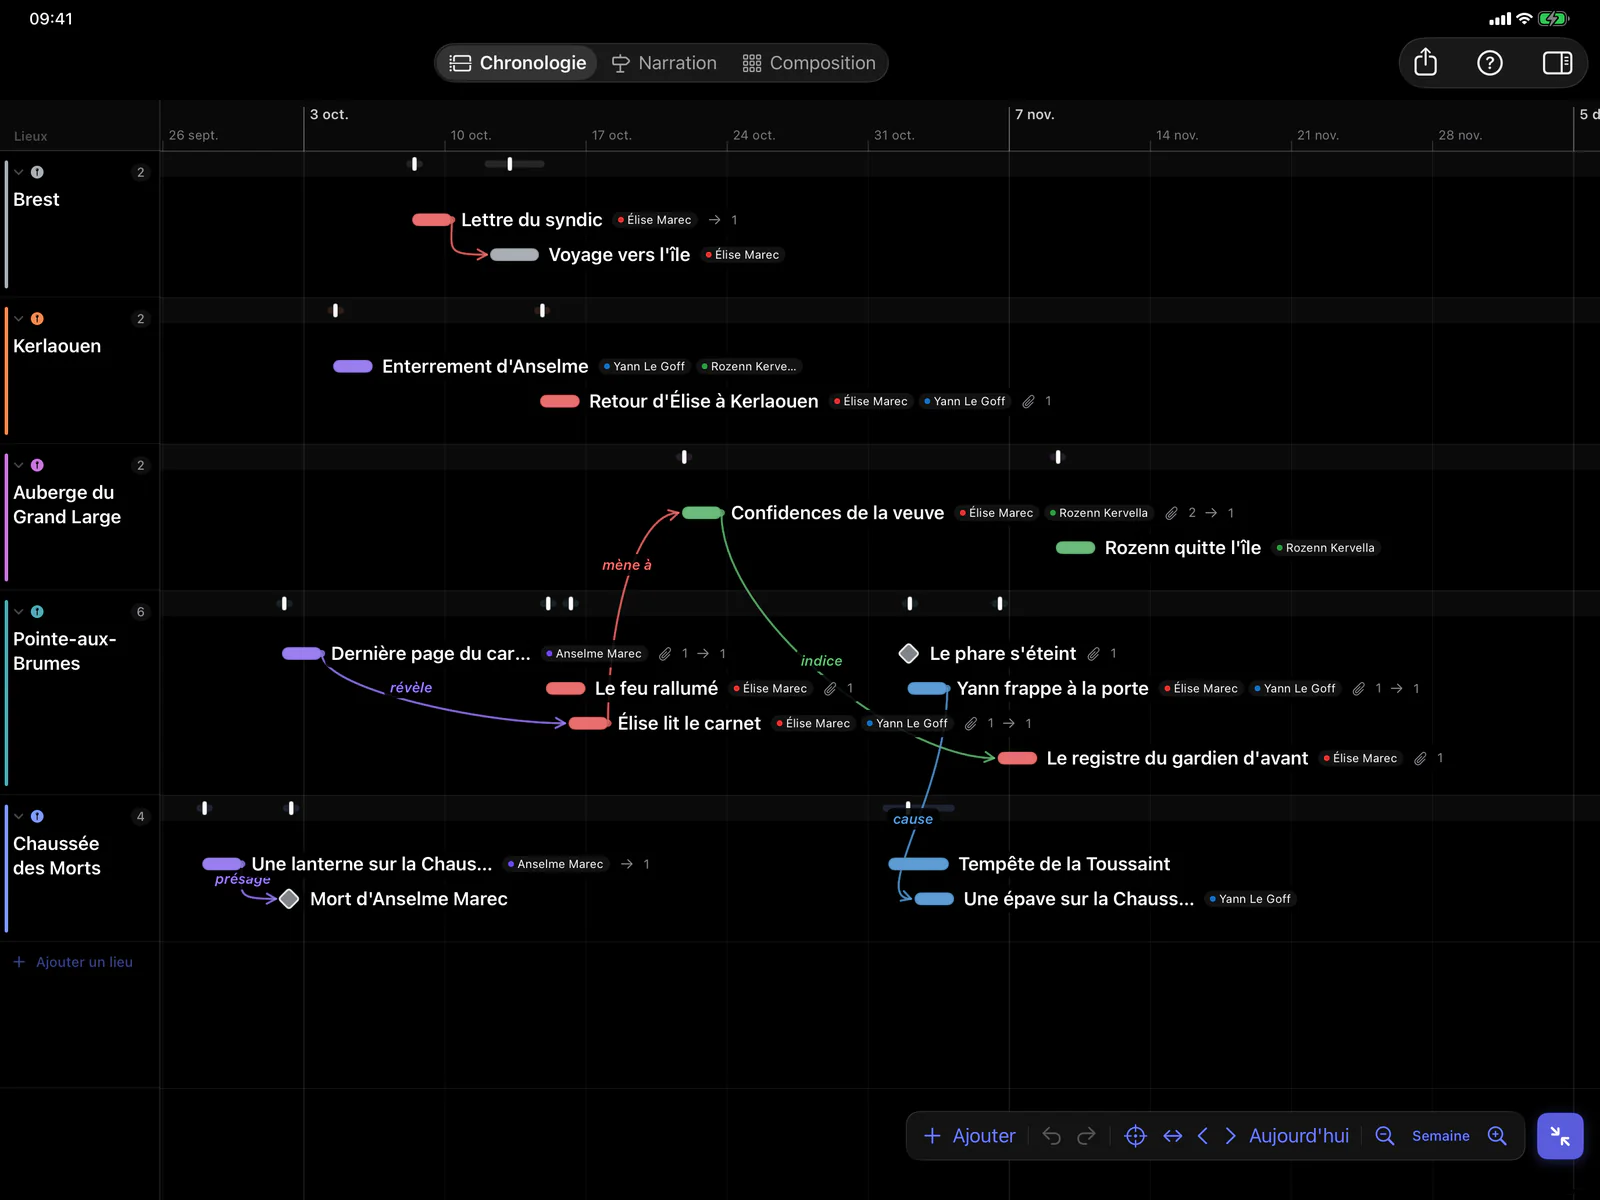This screenshot has height=1200, width=1600.
Task: Click Ajouter un lieu link
Action: pyautogui.click(x=73, y=962)
